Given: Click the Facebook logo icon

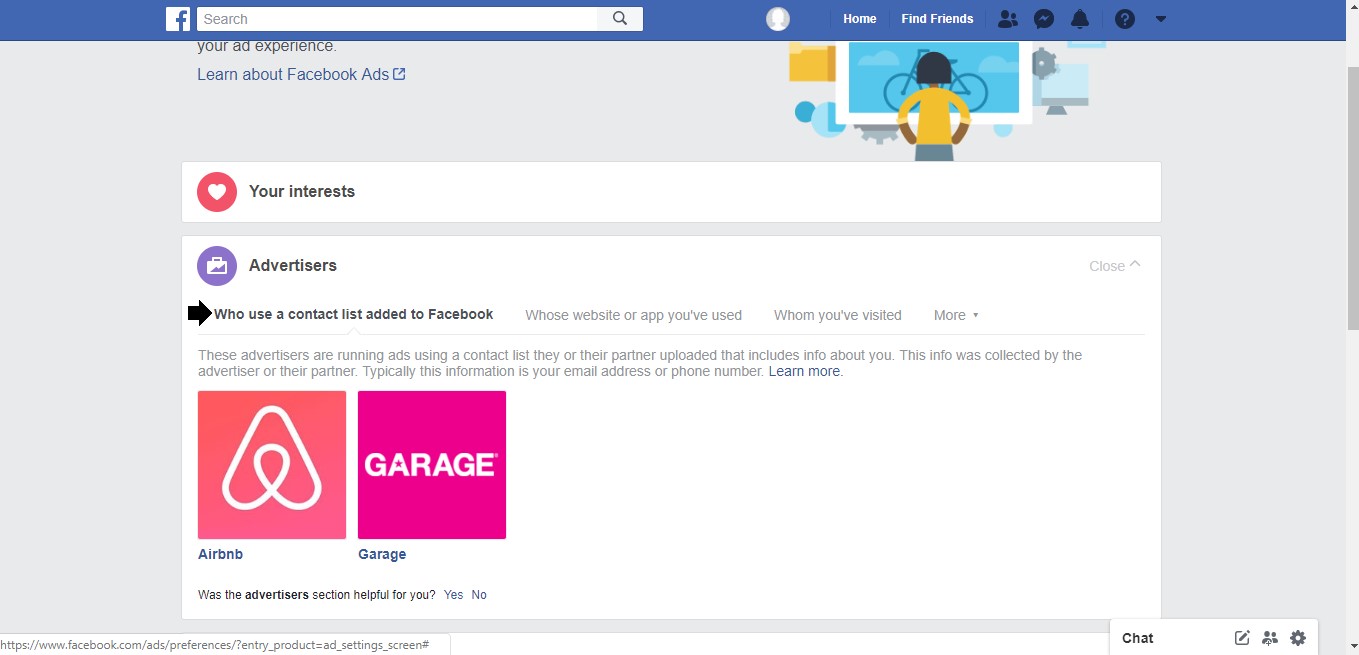Looking at the screenshot, I should (x=178, y=19).
